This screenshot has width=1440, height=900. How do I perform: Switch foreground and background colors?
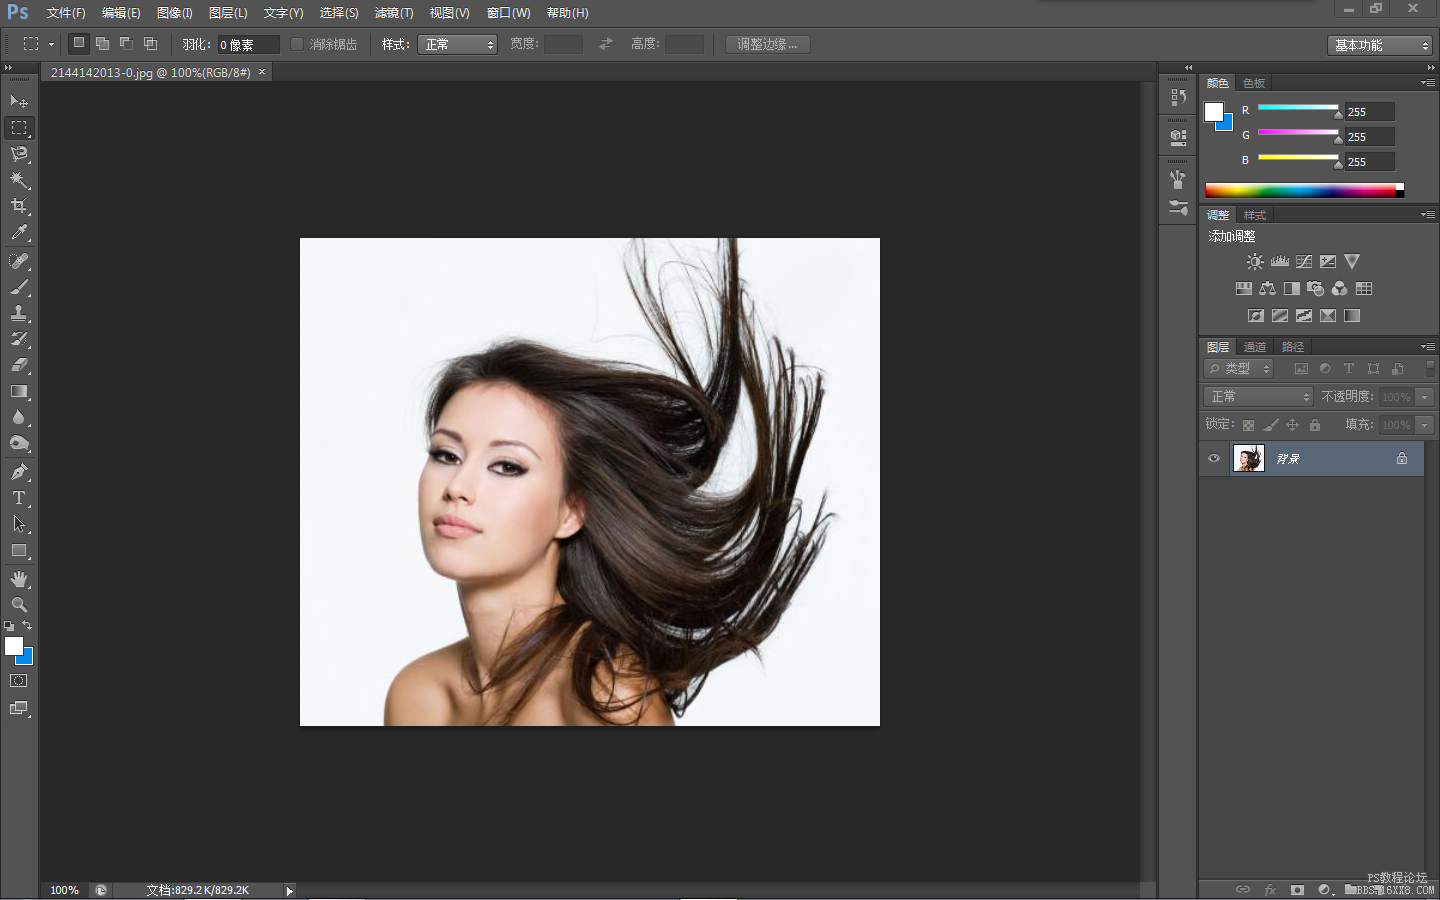tap(27, 626)
